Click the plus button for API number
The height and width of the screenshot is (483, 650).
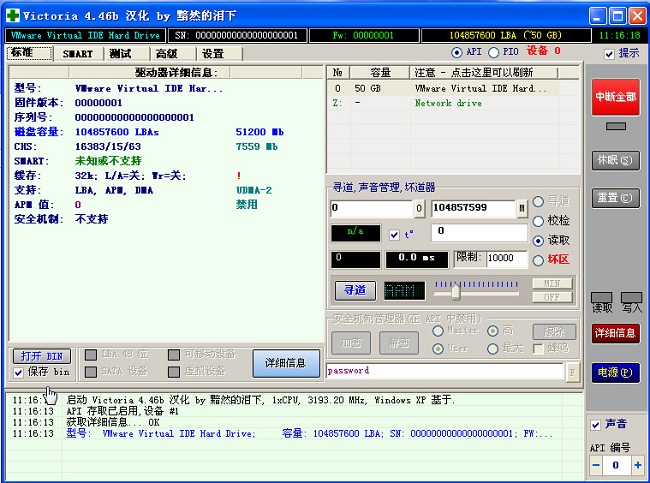636,465
